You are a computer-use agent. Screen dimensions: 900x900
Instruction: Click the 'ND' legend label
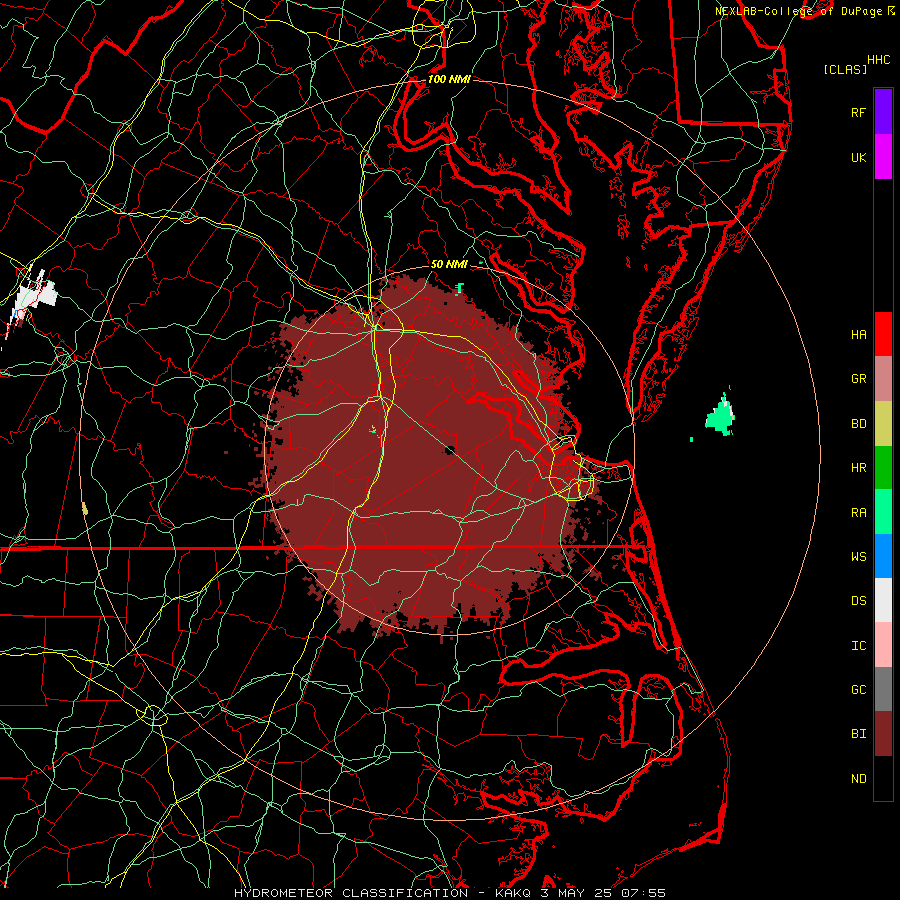click(x=858, y=779)
